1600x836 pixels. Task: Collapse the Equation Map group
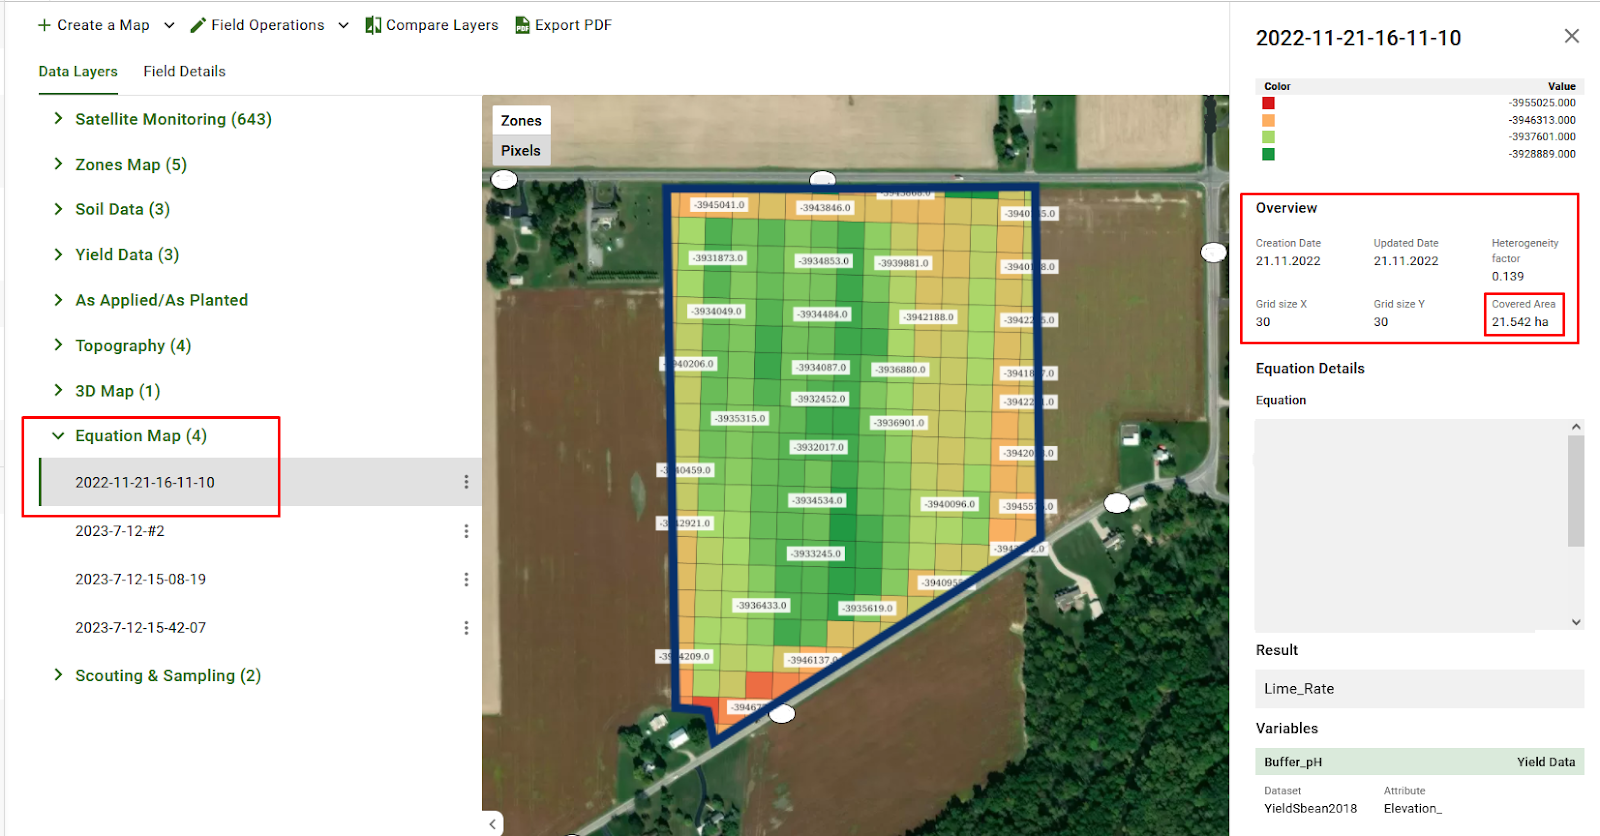tap(58, 436)
